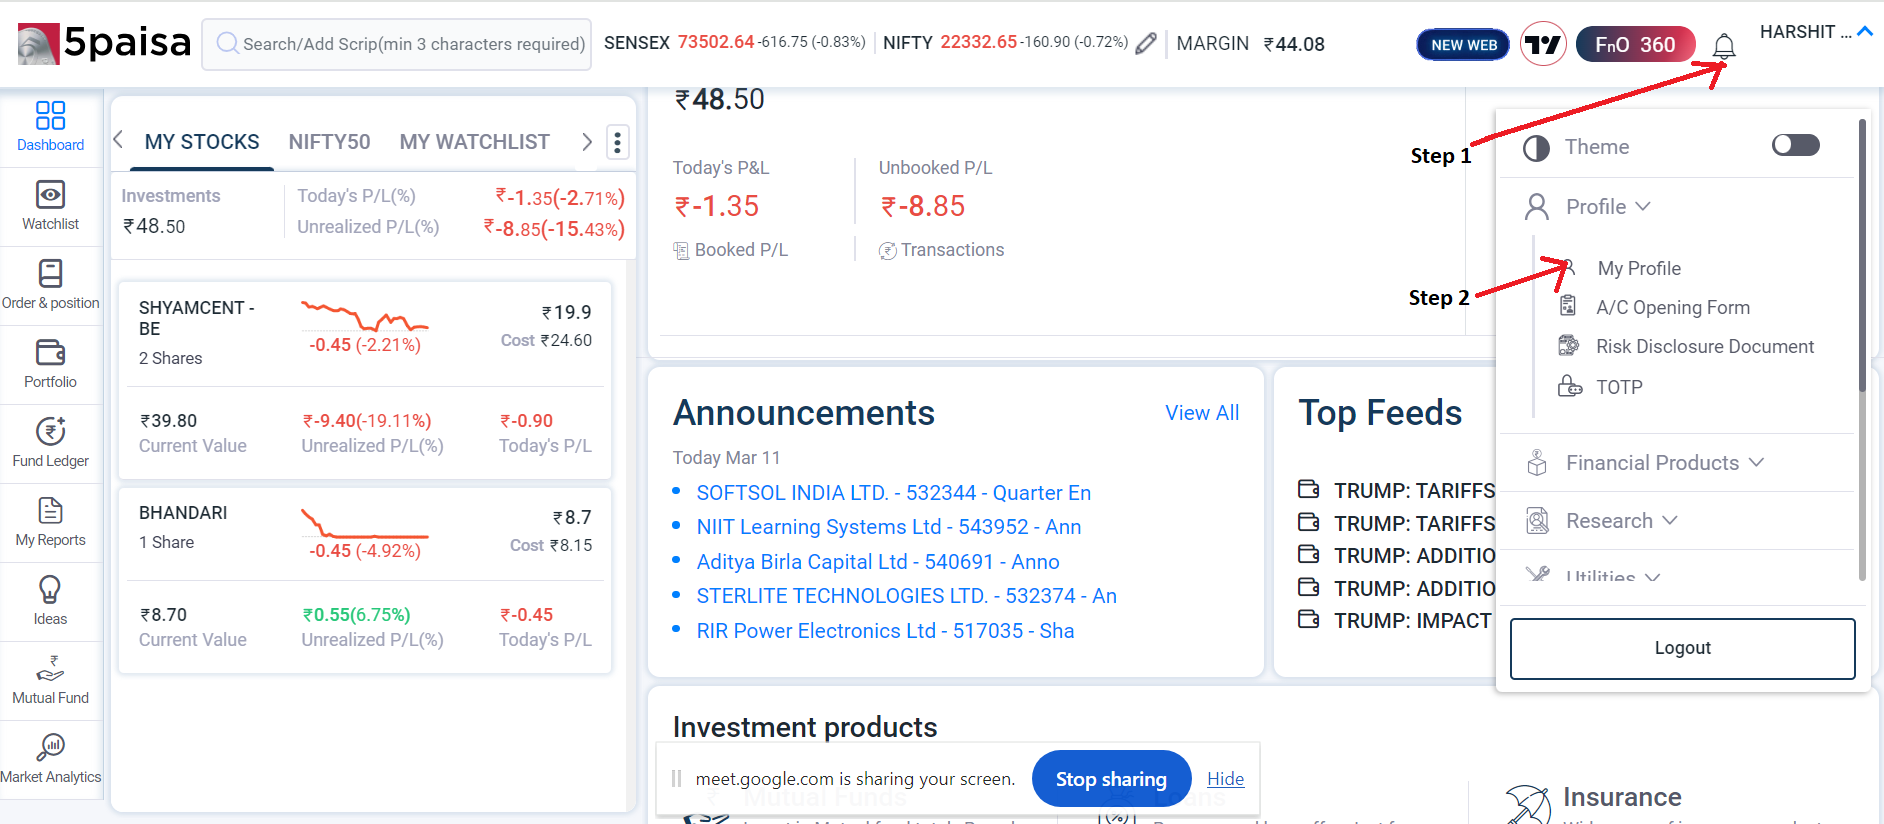Click the Booked P/L icon
This screenshot has height=824, width=1884.
681,250
